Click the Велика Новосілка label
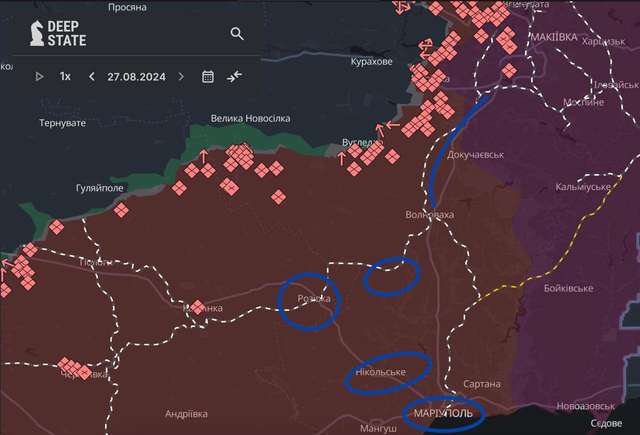640x435 pixels. point(250,119)
